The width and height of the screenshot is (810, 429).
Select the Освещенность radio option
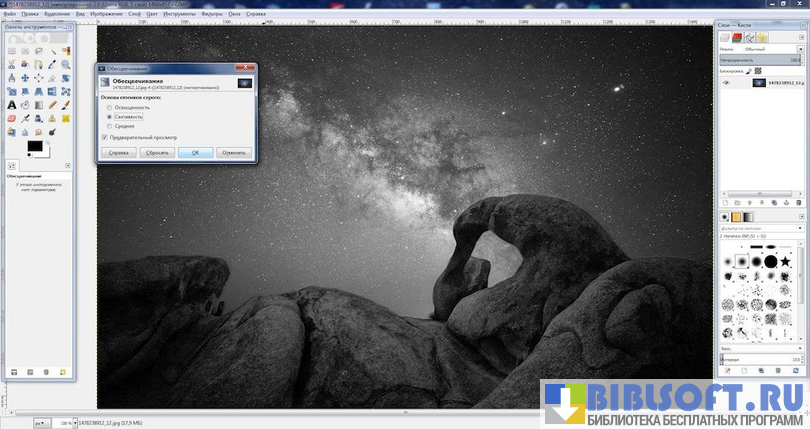[x=109, y=107]
